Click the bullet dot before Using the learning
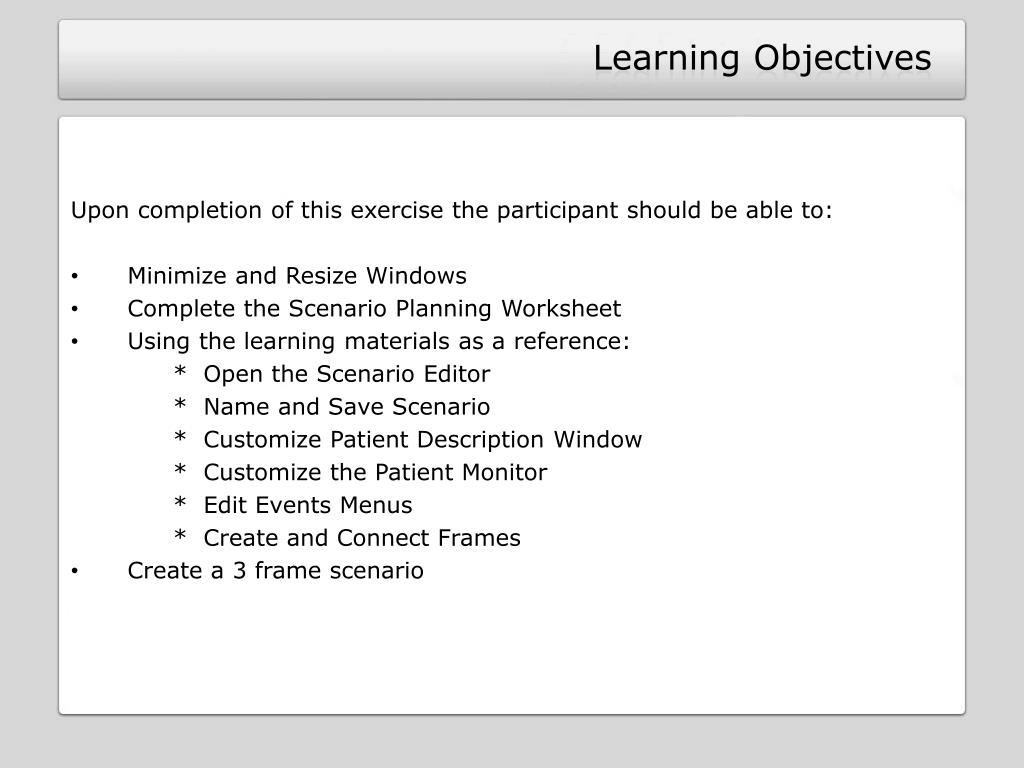The height and width of the screenshot is (768, 1024). pyautogui.click(x=75, y=342)
